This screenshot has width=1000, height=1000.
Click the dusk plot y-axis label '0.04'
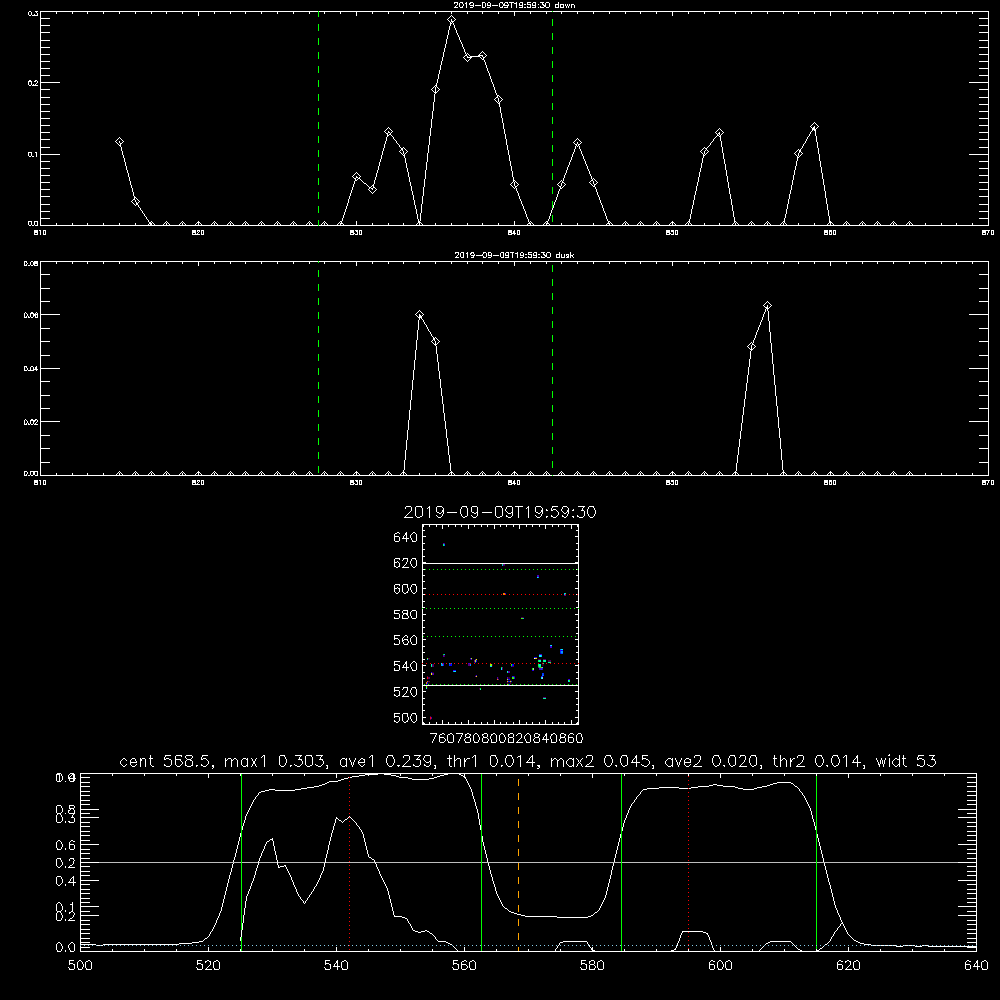click(x=31, y=369)
